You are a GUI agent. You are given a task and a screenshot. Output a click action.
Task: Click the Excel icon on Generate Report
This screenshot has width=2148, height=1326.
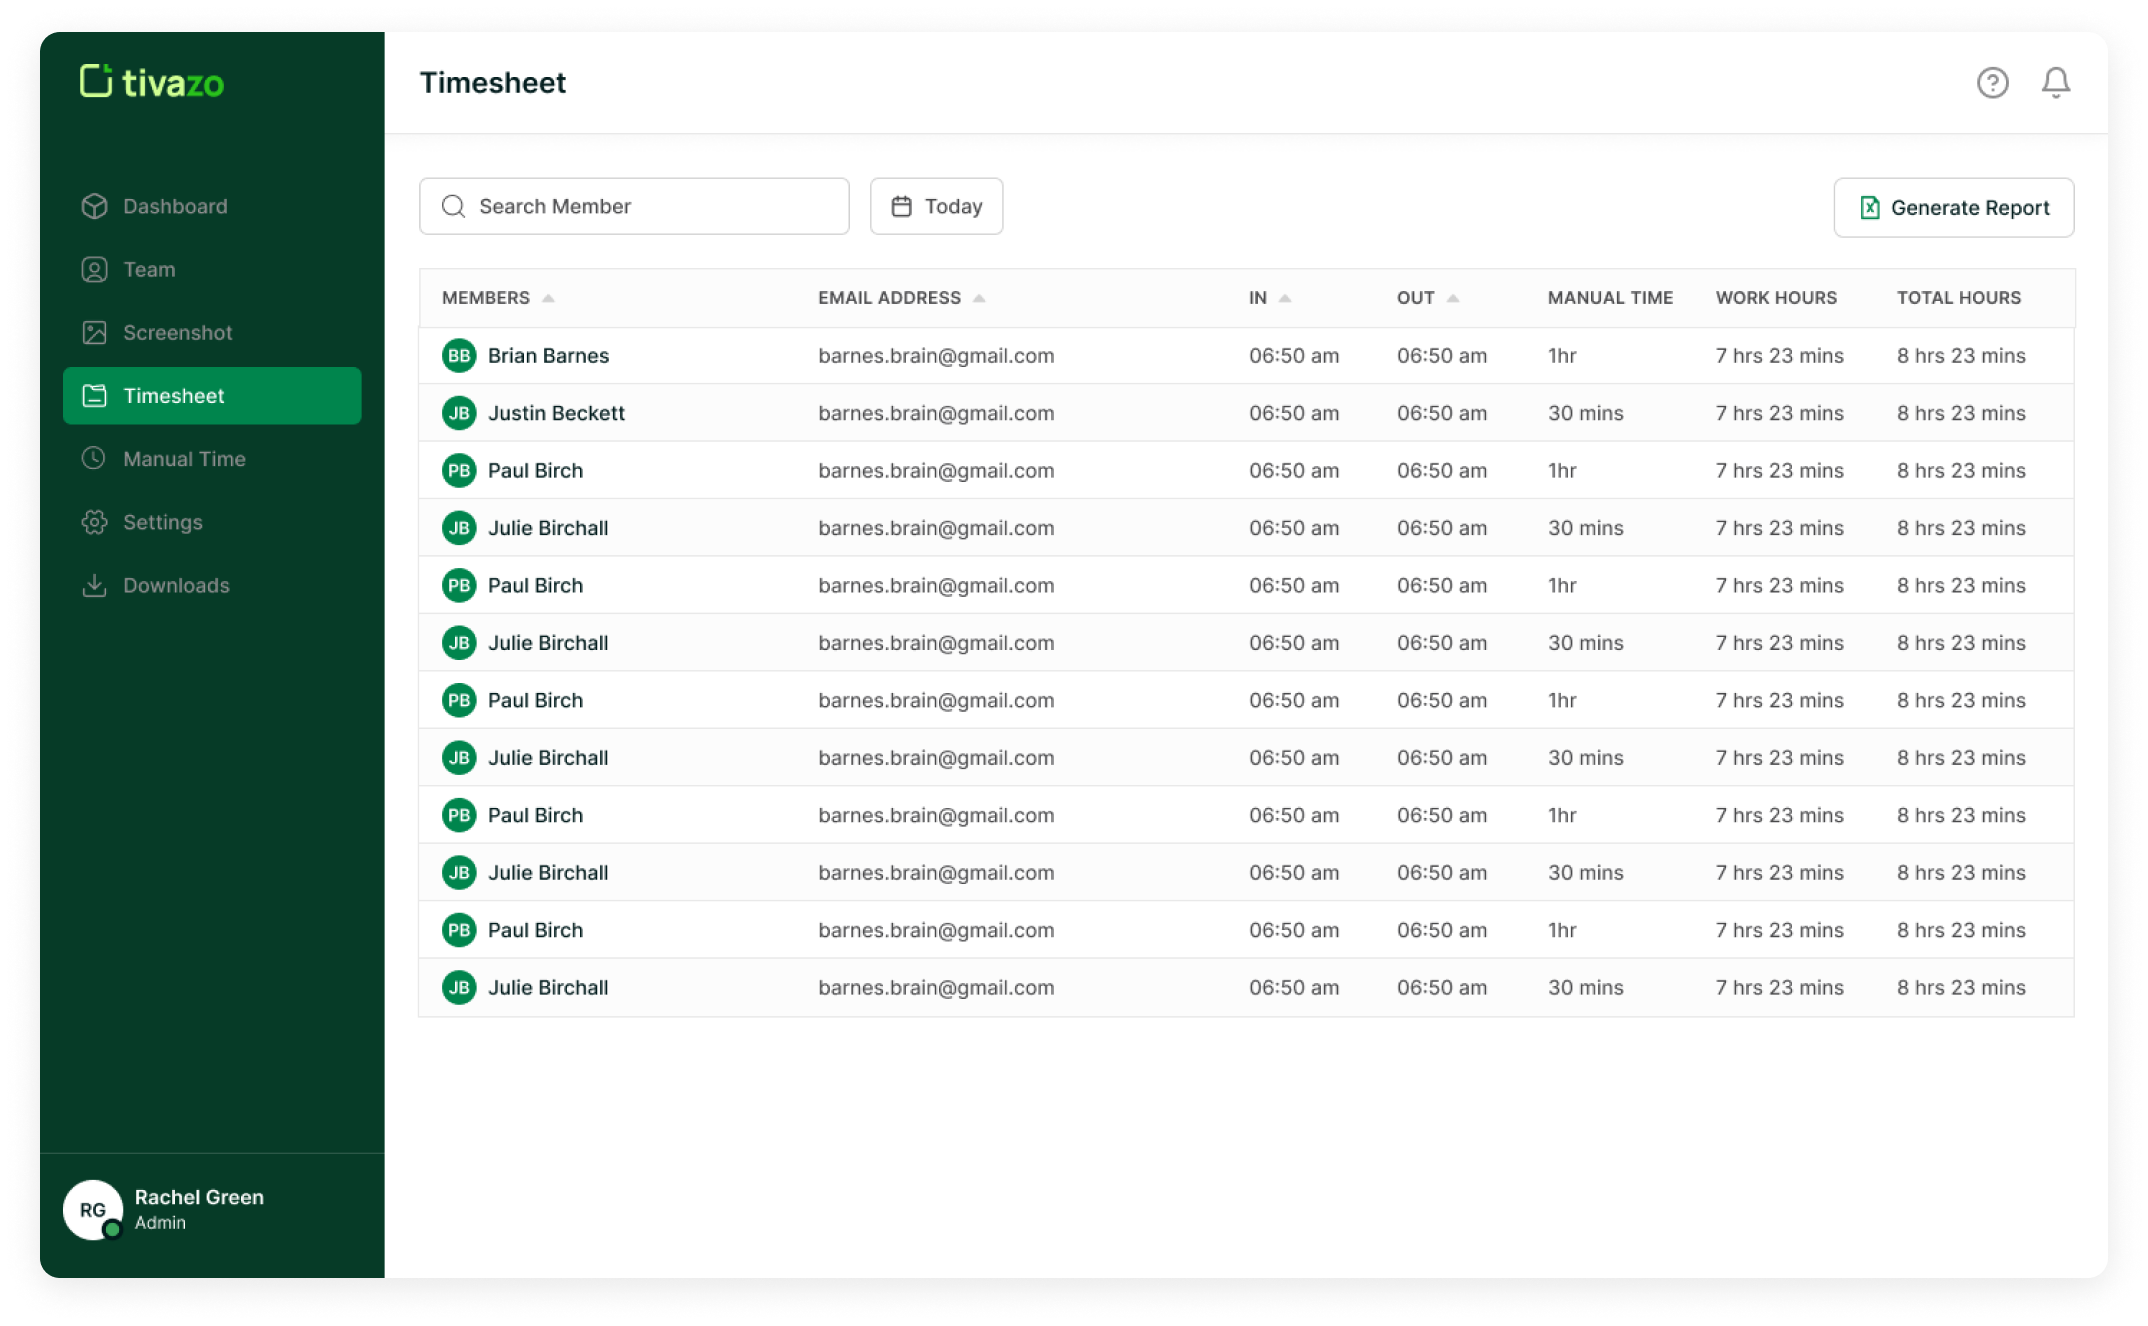click(1869, 207)
